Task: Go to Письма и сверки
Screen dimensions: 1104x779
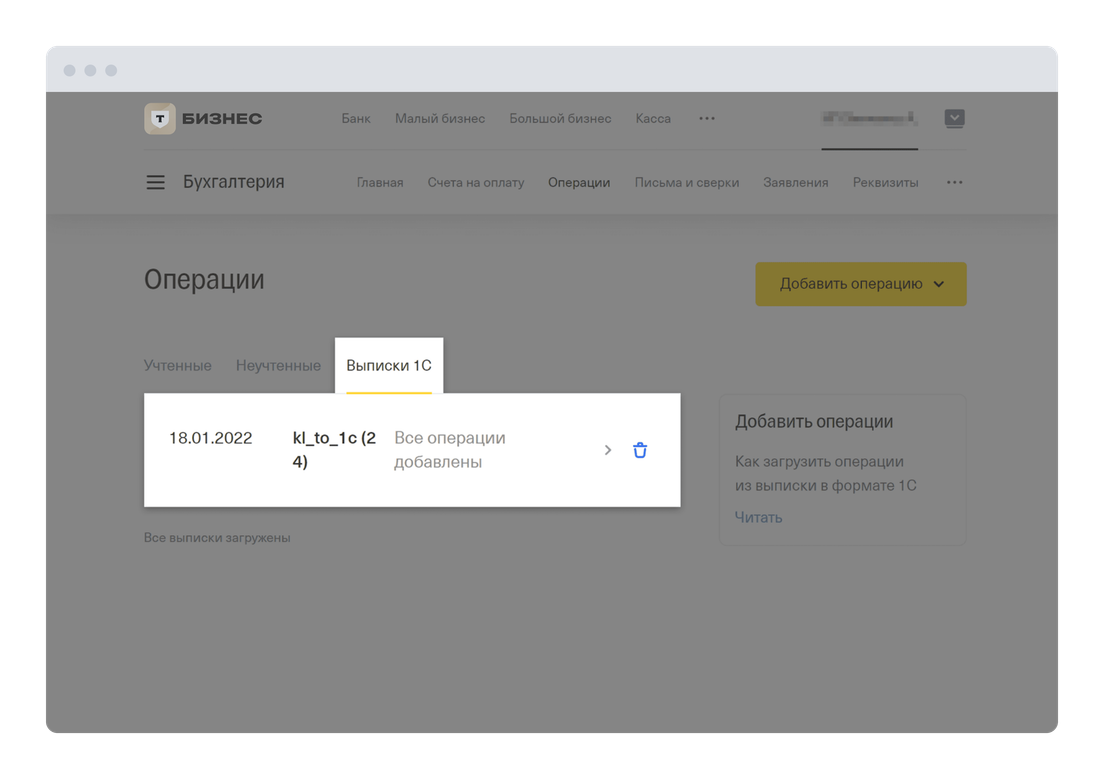Action: click(686, 183)
